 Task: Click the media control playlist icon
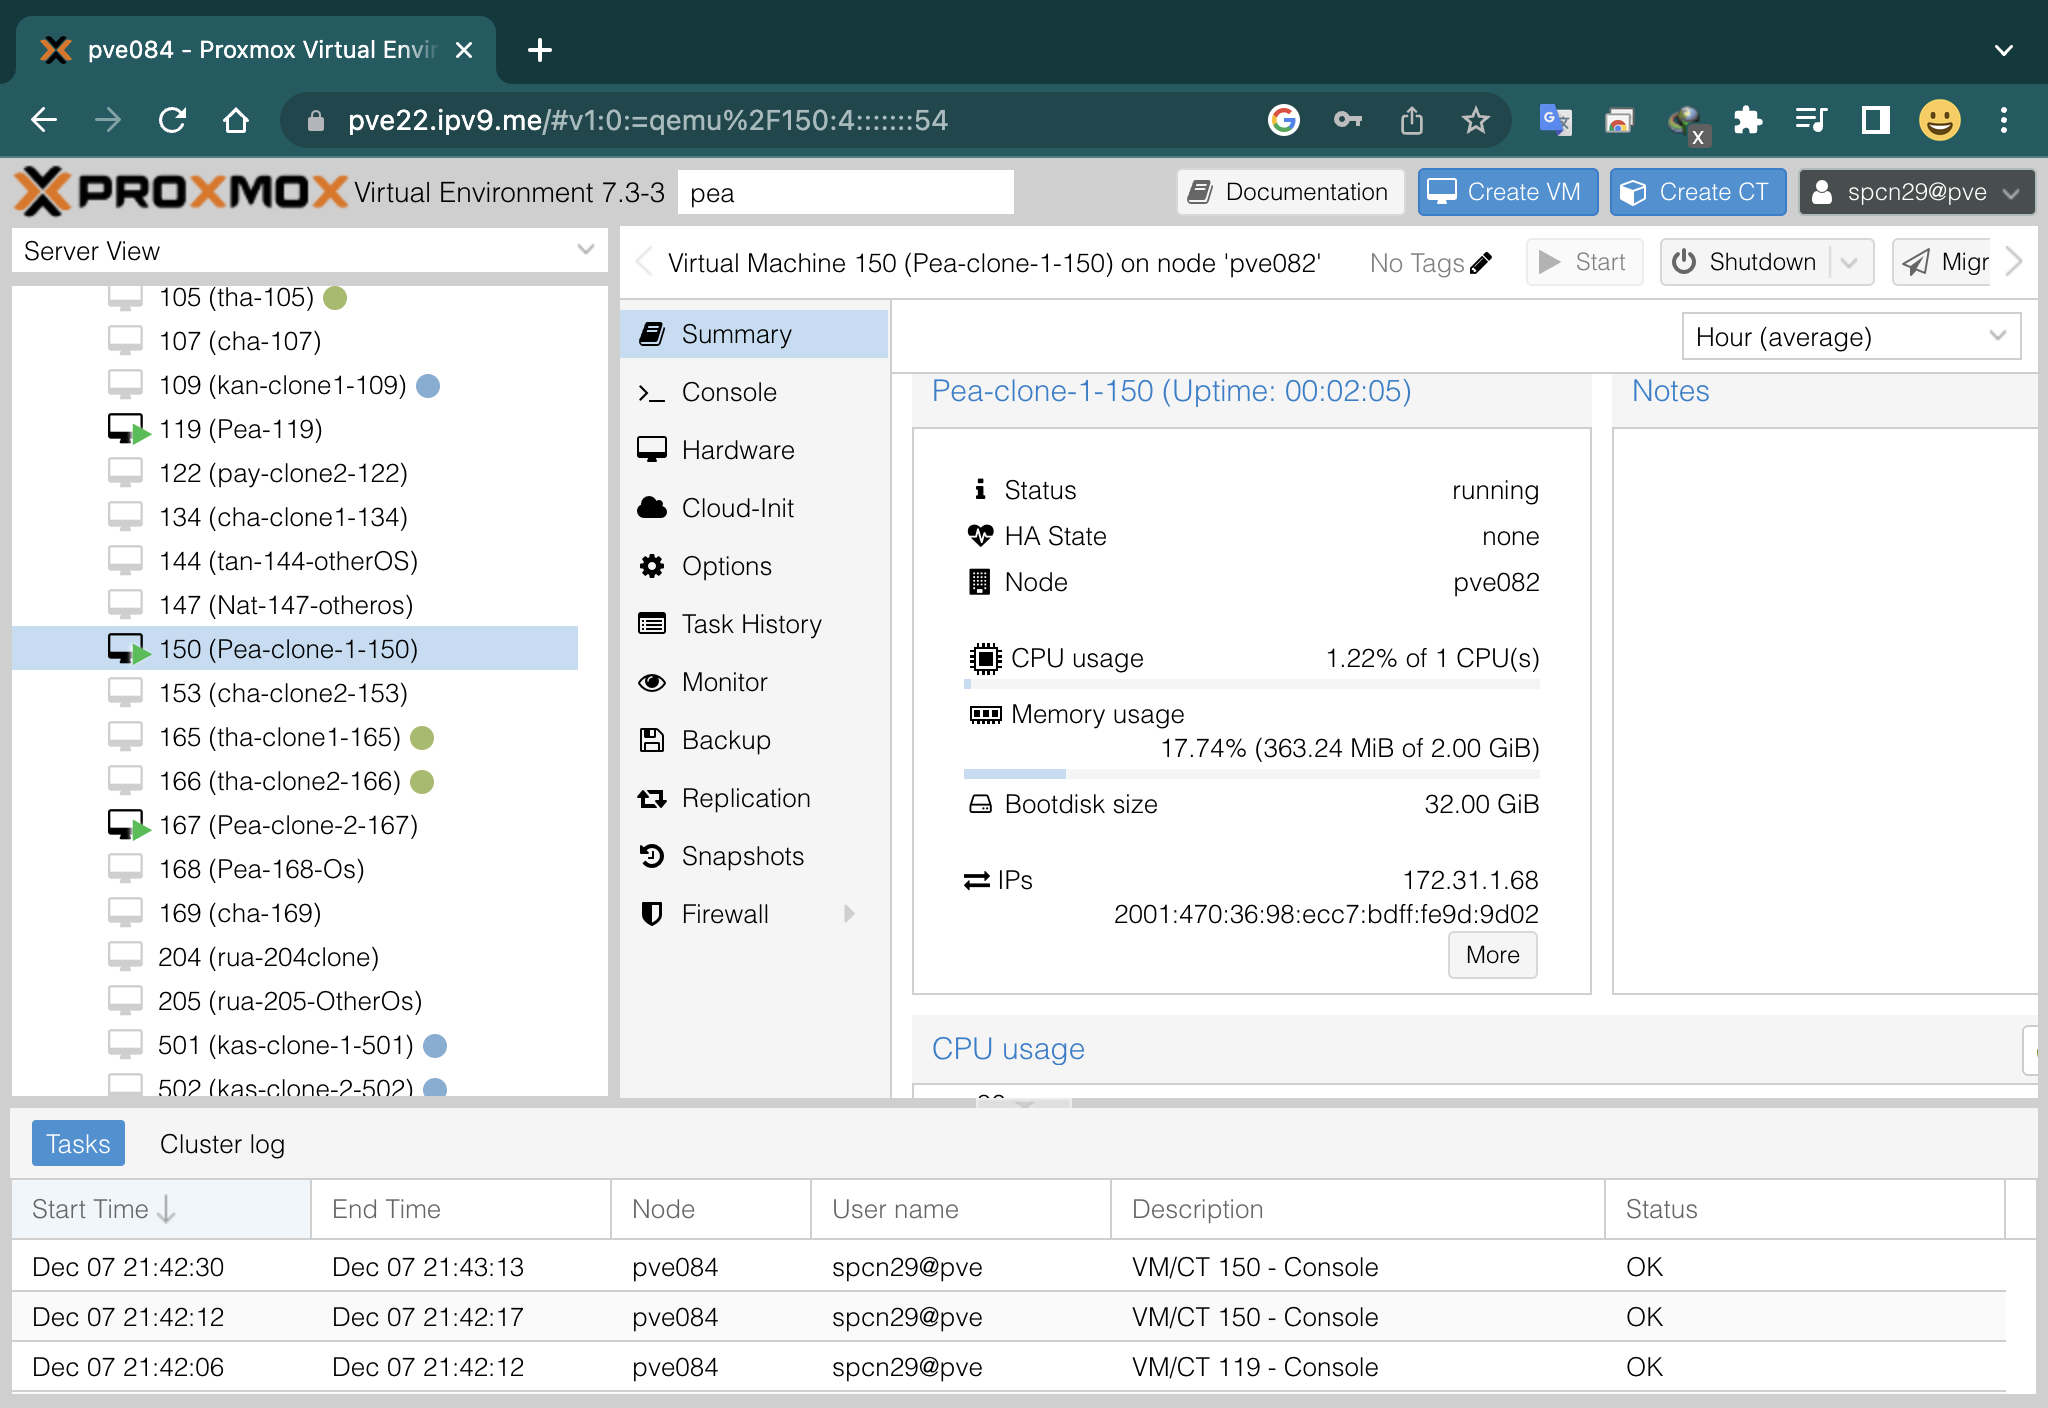(1811, 121)
